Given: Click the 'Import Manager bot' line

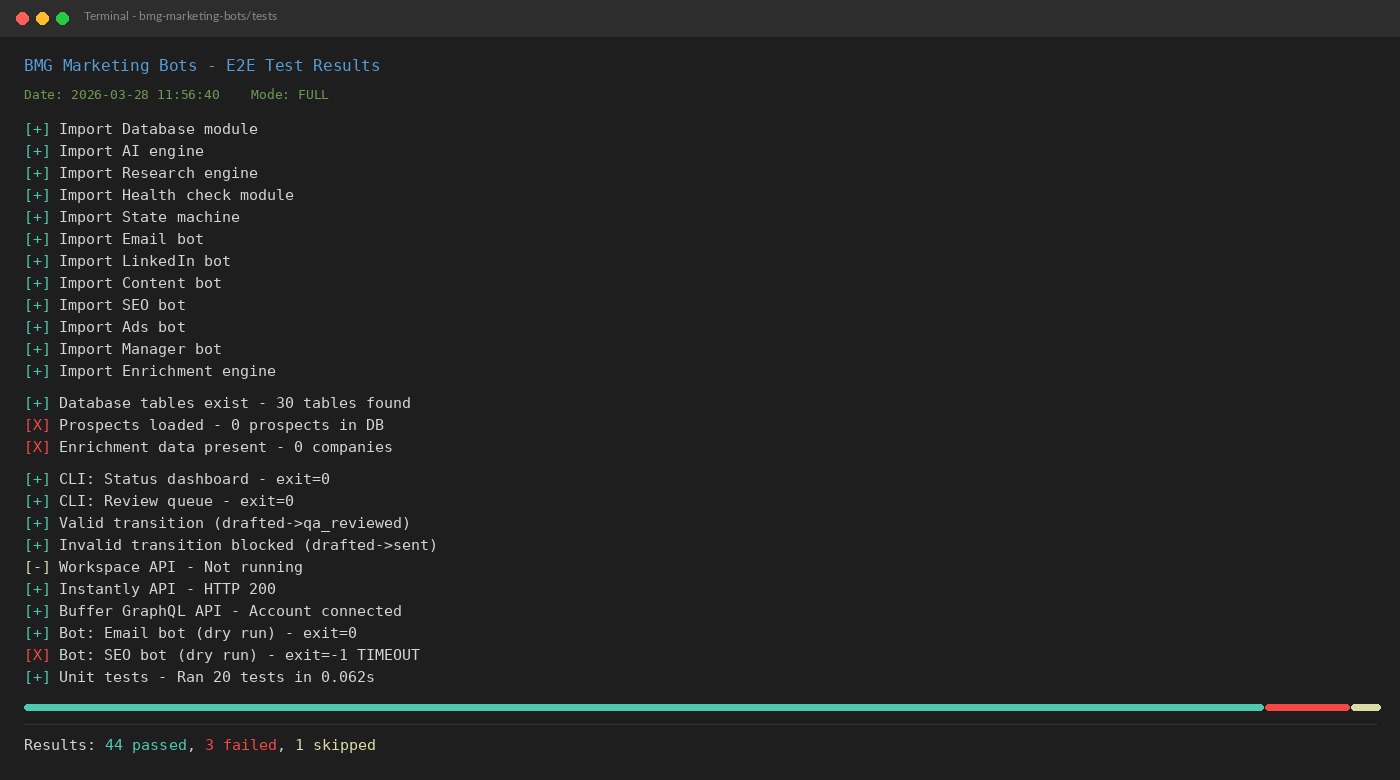Looking at the screenshot, I should pyautogui.click(x=123, y=349).
